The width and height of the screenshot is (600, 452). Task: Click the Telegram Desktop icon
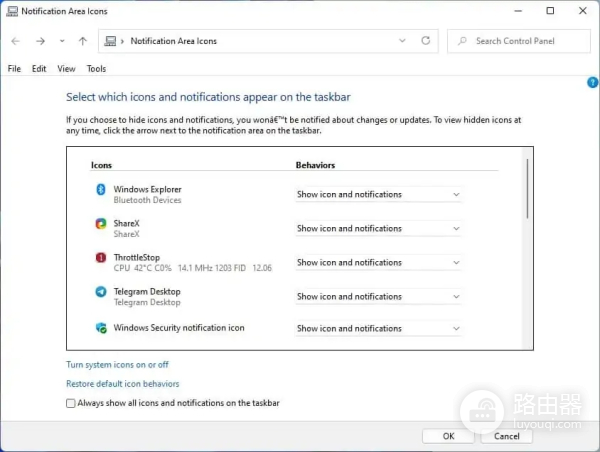(100, 292)
